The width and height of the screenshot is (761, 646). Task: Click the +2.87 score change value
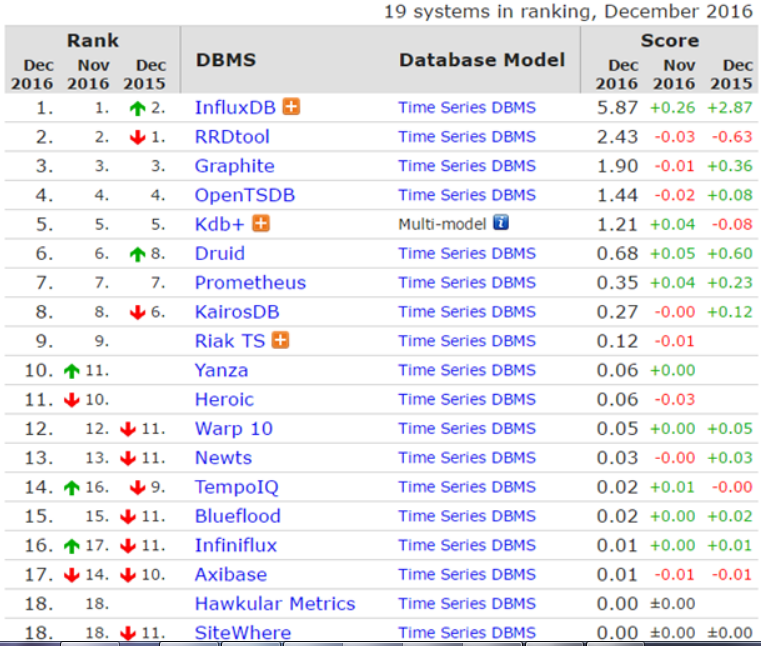coord(729,107)
